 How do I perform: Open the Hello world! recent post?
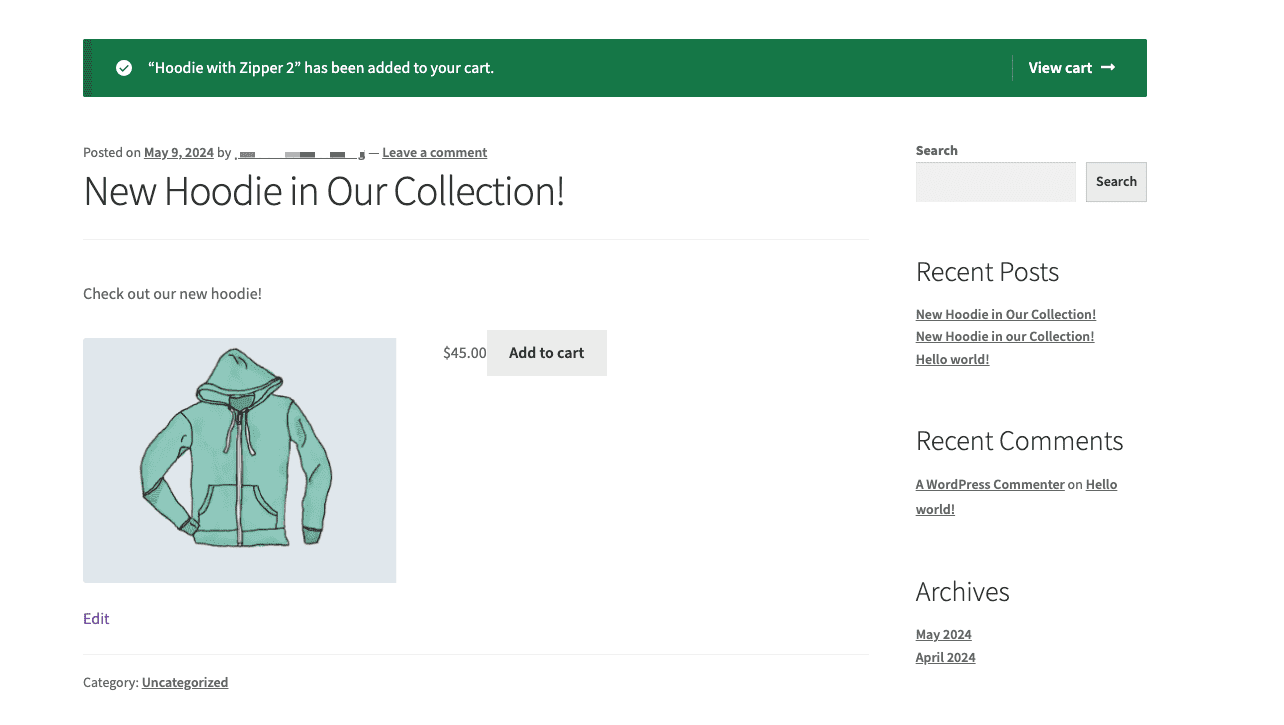coord(951,359)
